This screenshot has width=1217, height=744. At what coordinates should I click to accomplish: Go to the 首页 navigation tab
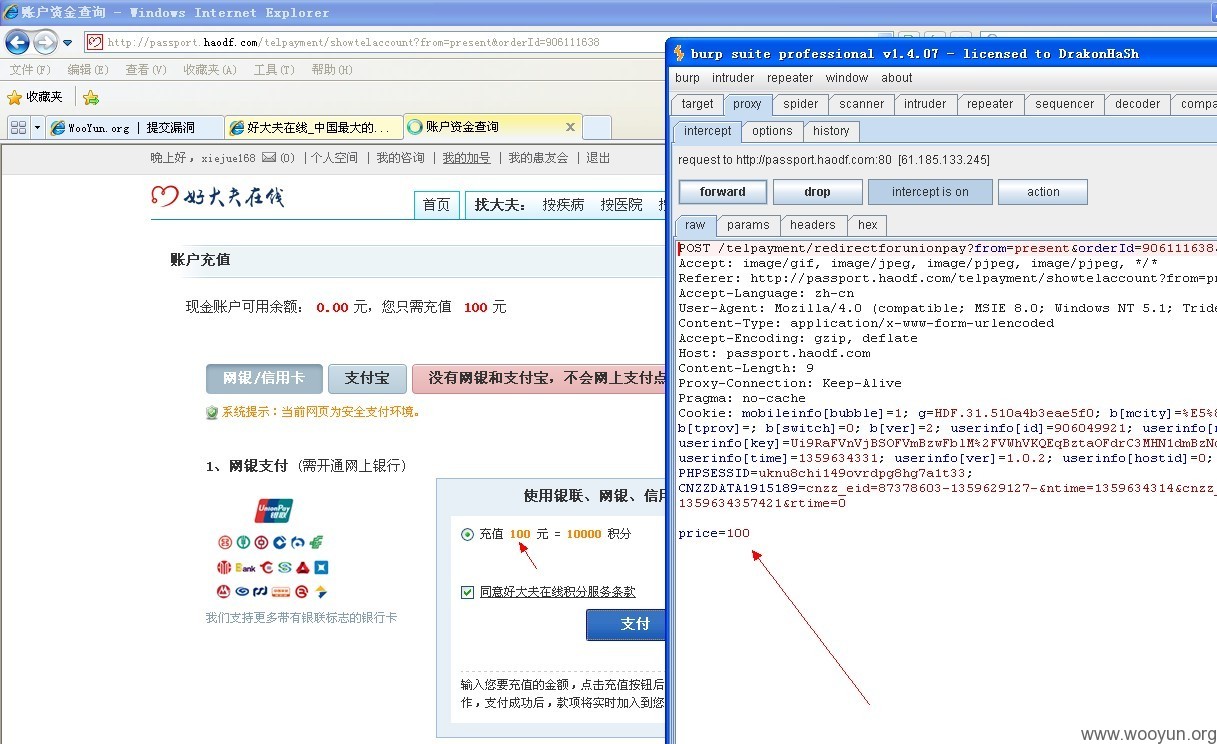437,205
